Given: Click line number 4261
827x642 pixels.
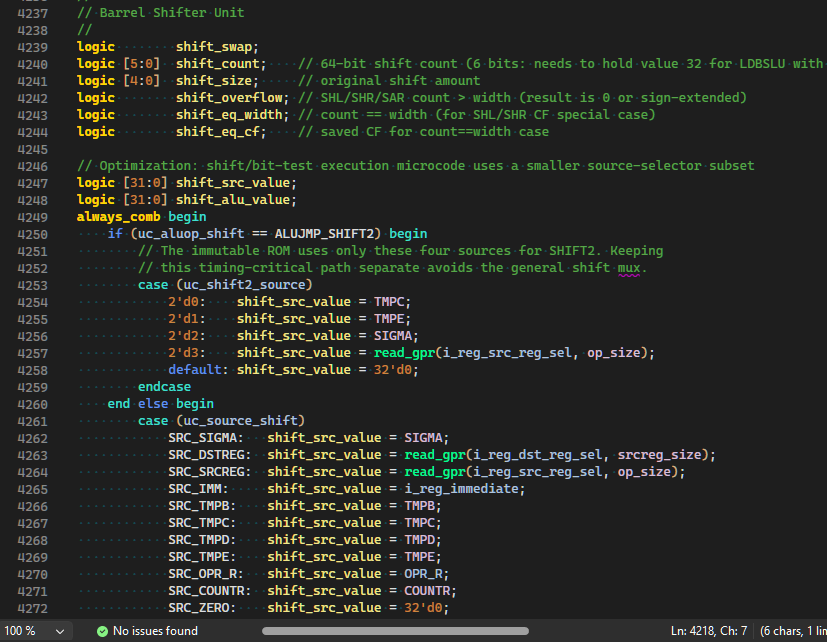Looking at the screenshot, I should [x=32, y=421].
